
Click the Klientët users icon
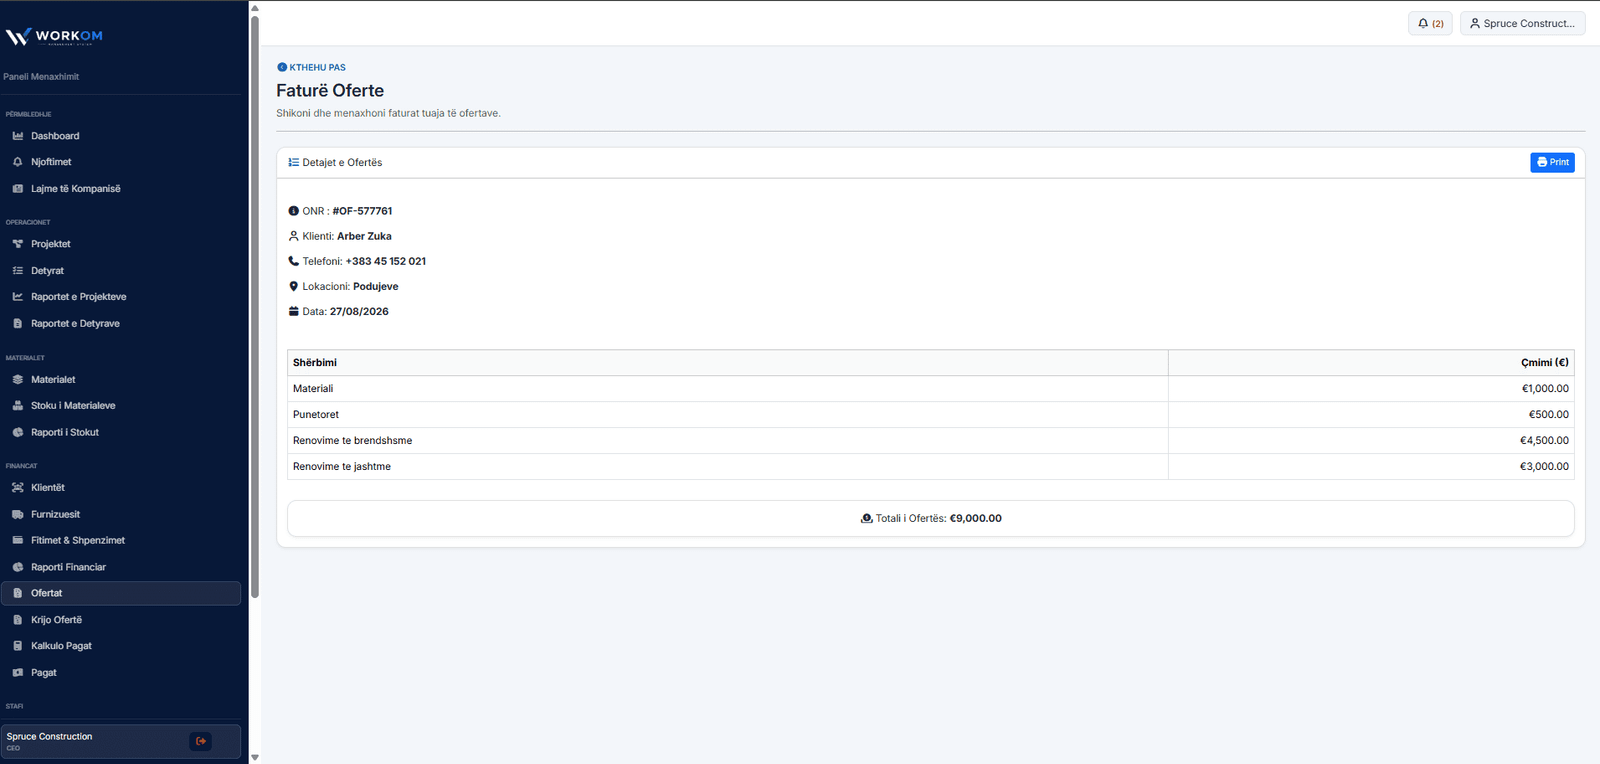18,488
